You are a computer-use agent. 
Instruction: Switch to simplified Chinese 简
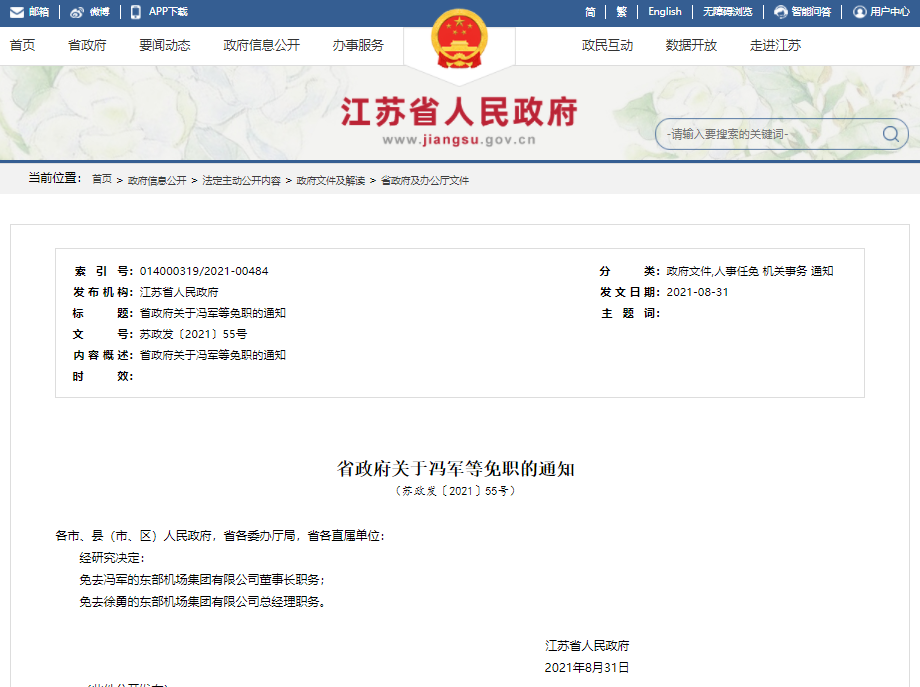pos(590,12)
